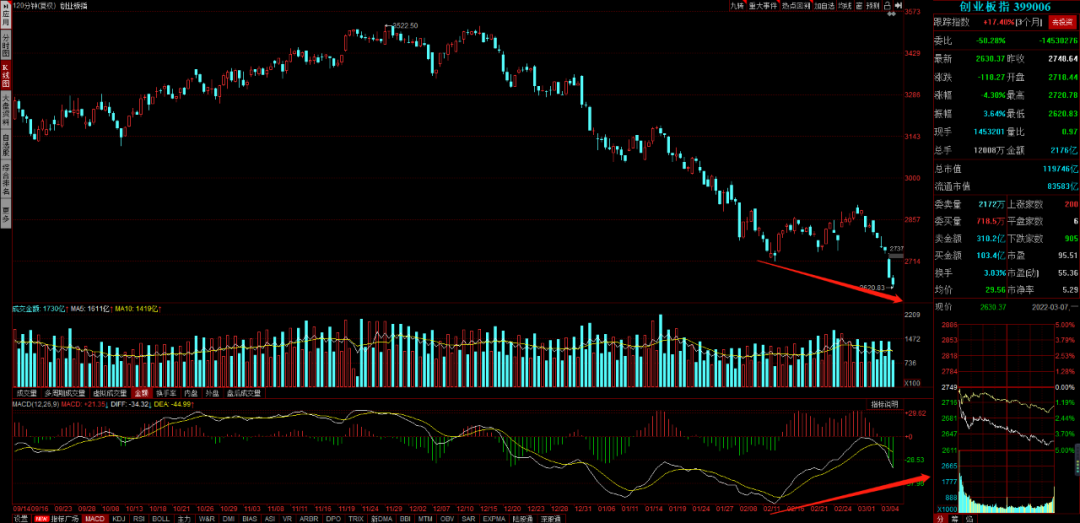Select 虚拟成交量 tab
Viewport: 1080px width, 523px height.
coord(110,393)
